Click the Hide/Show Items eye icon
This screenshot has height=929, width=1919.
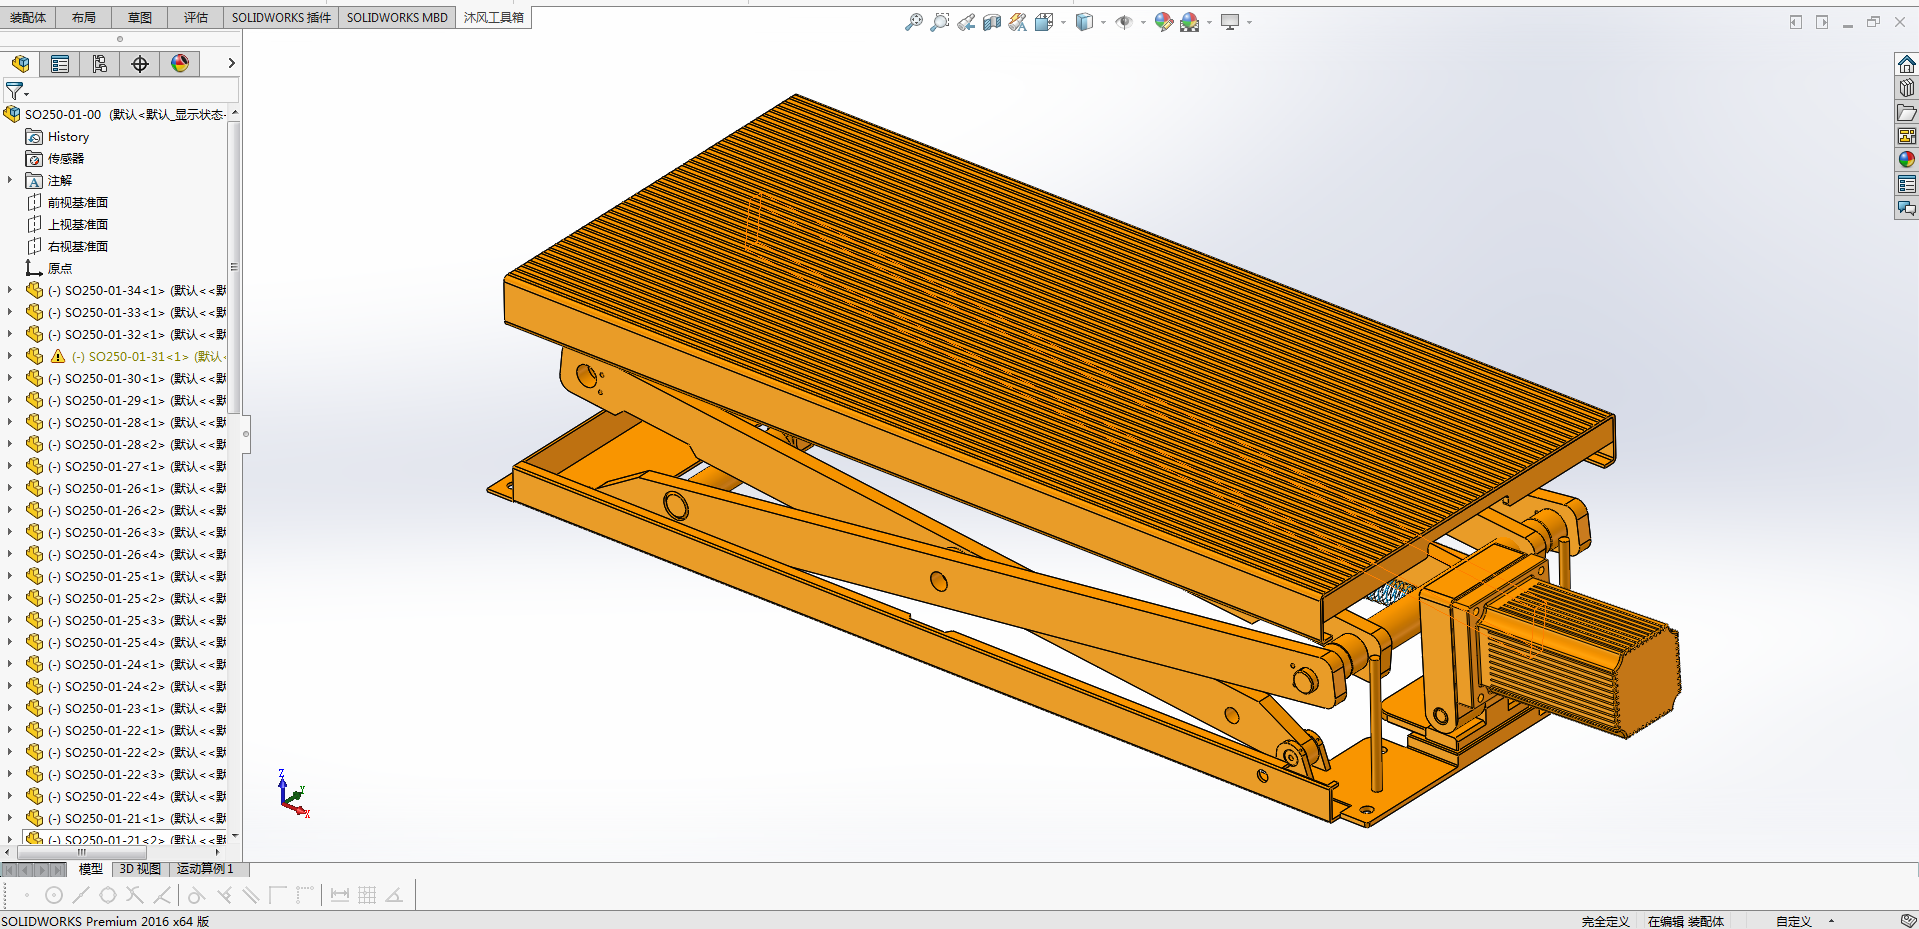pos(1124,22)
